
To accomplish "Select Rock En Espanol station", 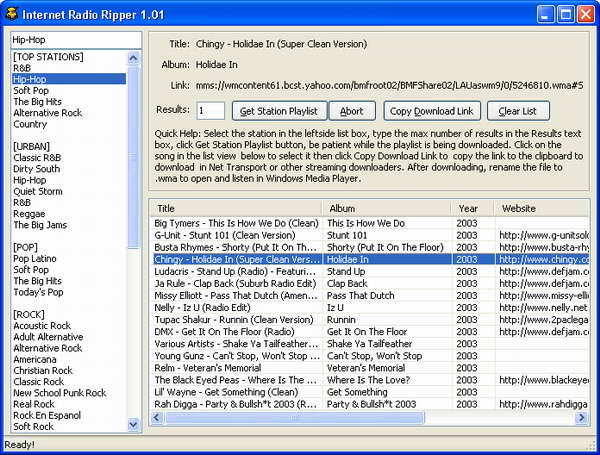I will (x=47, y=415).
